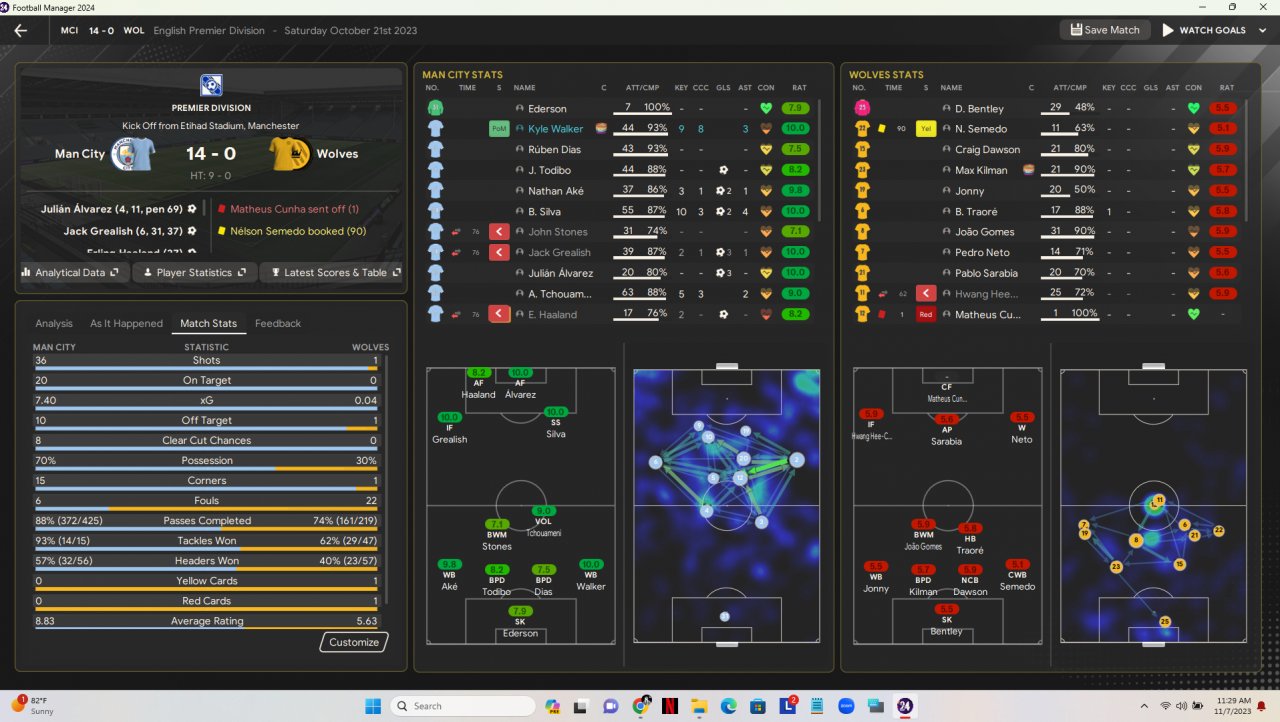1280x722 pixels.
Task: Click the xG statistic row
Action: 206,400
